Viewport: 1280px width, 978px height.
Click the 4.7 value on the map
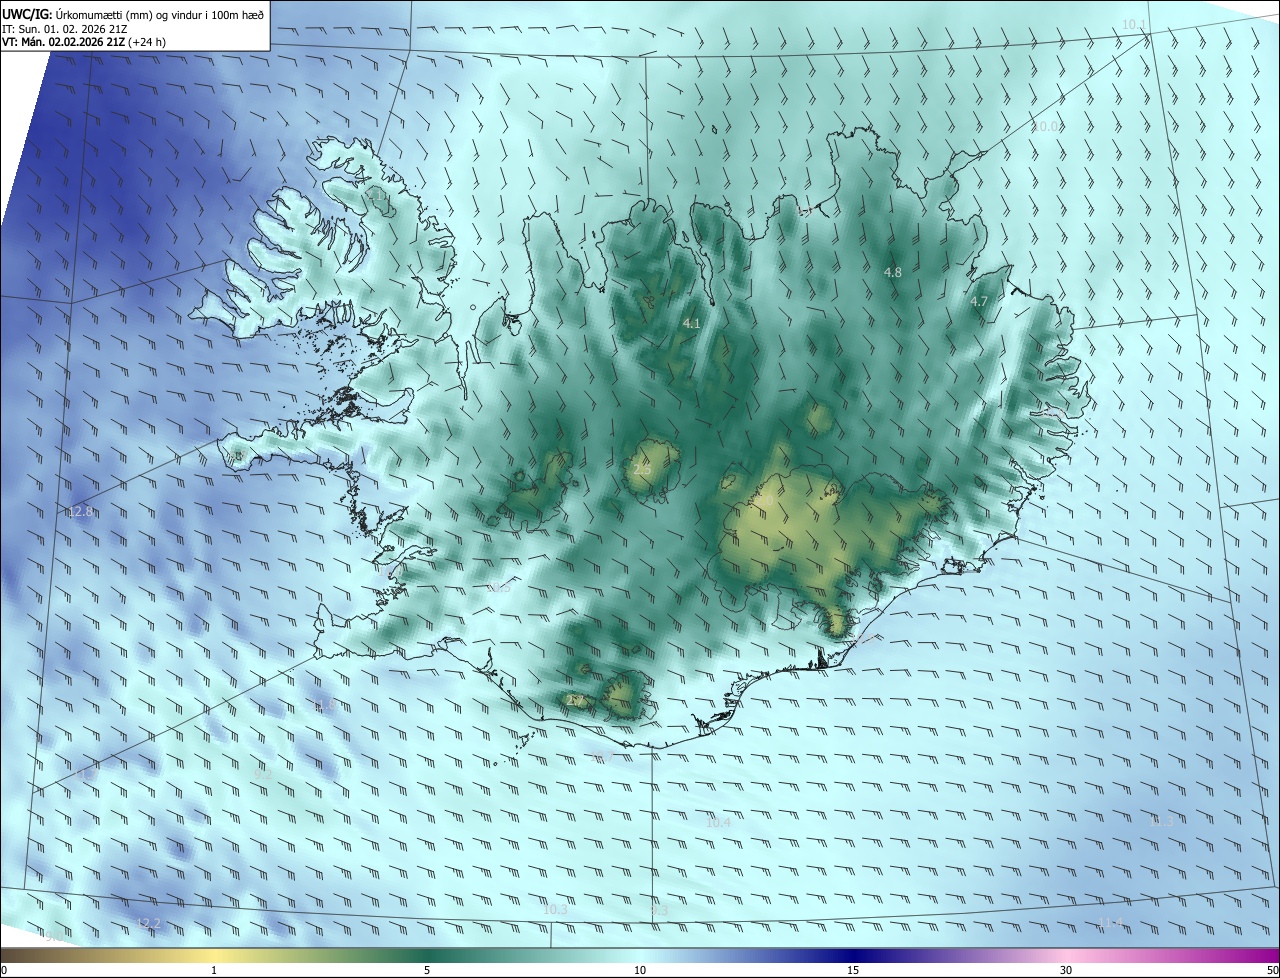point(979,301)
